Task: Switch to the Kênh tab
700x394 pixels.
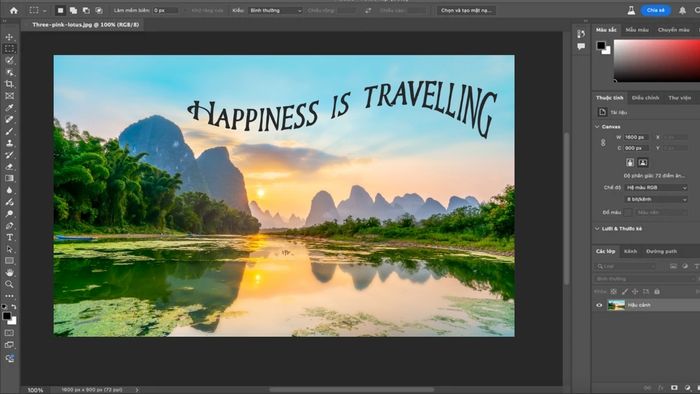Action: (x=630, y=252)
